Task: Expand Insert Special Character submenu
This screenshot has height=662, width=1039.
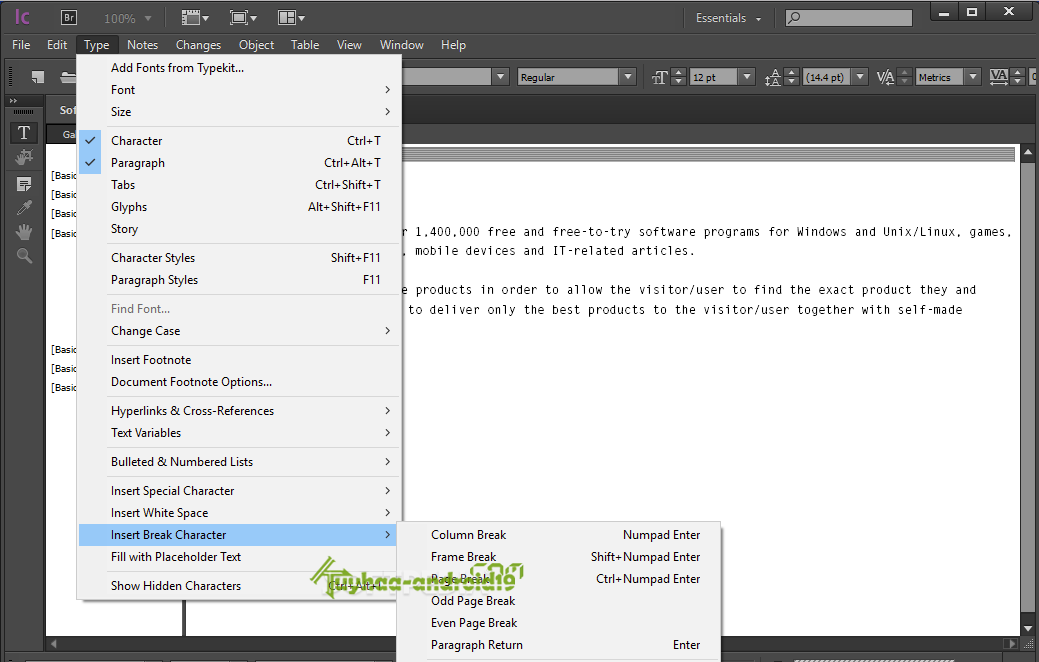Action: (240, 491)
